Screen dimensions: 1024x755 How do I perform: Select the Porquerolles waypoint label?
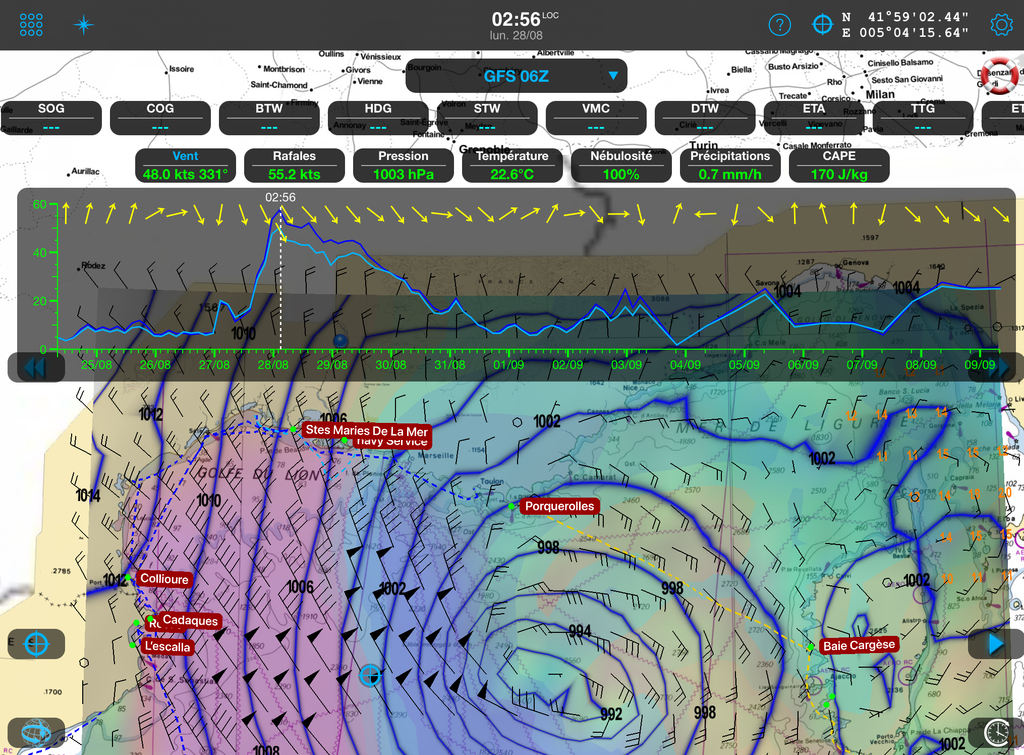(x=560, y=506)
